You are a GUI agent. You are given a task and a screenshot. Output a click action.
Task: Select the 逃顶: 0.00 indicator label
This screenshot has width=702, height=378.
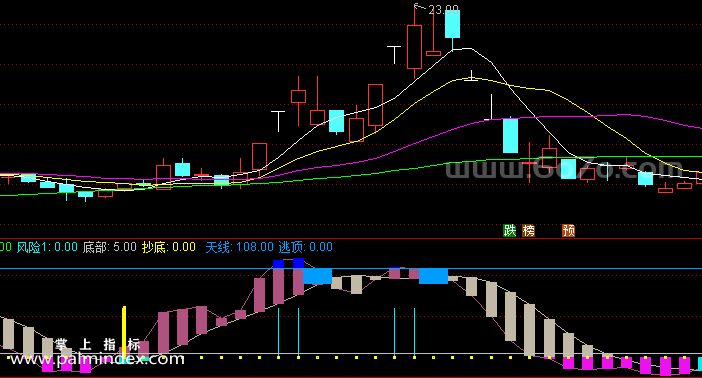pyautogui.click(x=306, y=247)
